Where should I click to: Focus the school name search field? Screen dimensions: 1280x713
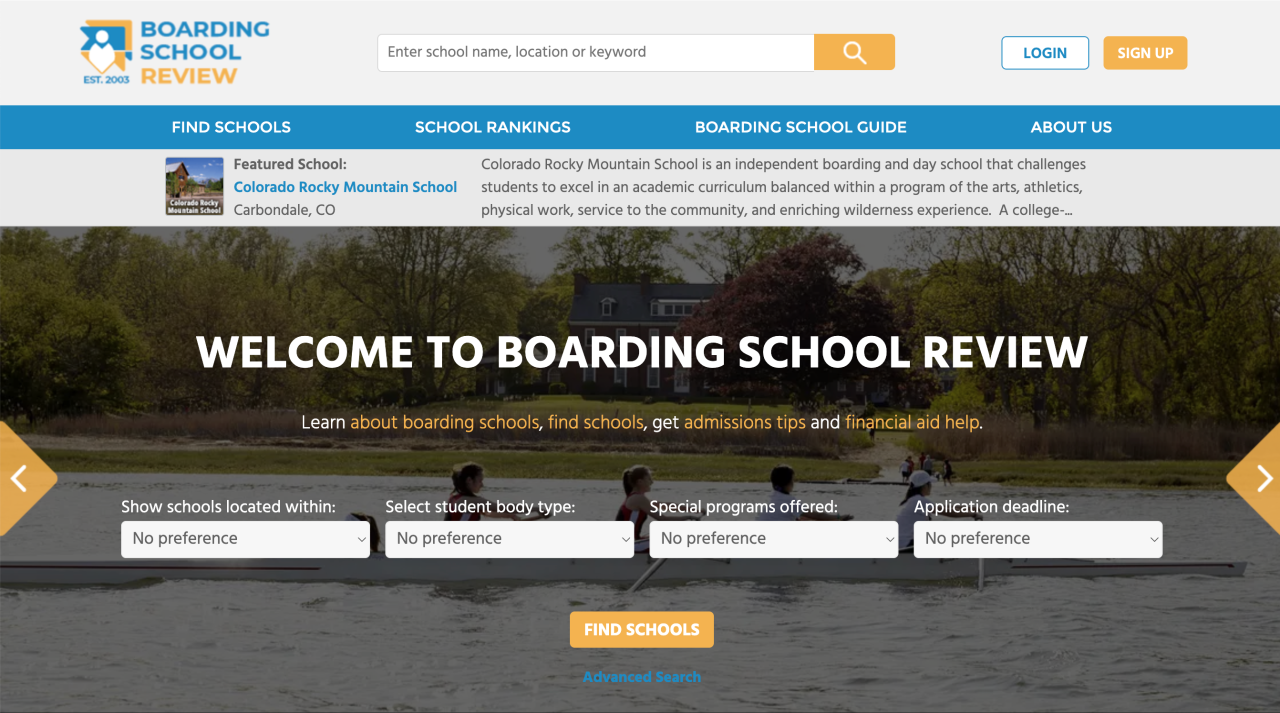(x=595, y=52)
